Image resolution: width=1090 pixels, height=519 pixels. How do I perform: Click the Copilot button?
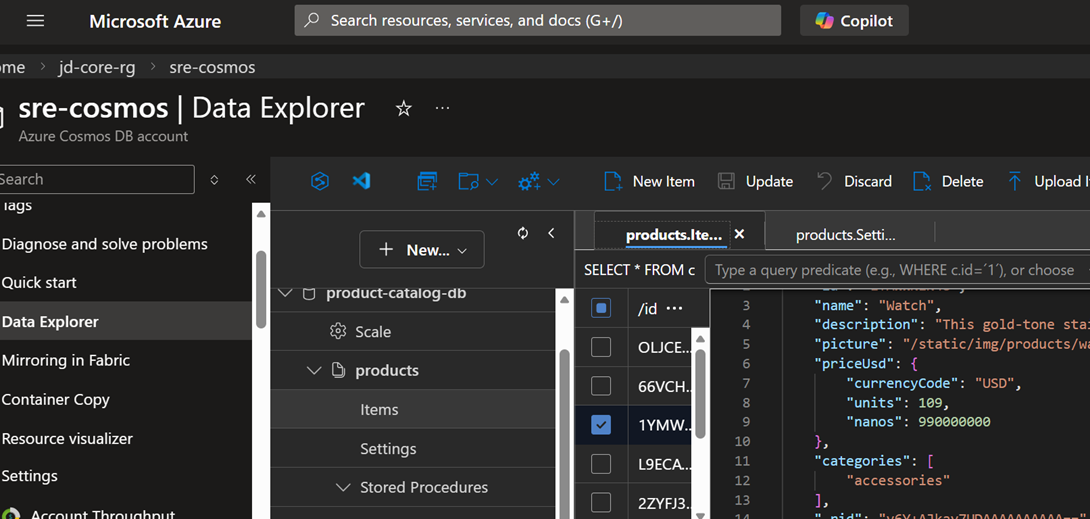[x=854, y=21]
